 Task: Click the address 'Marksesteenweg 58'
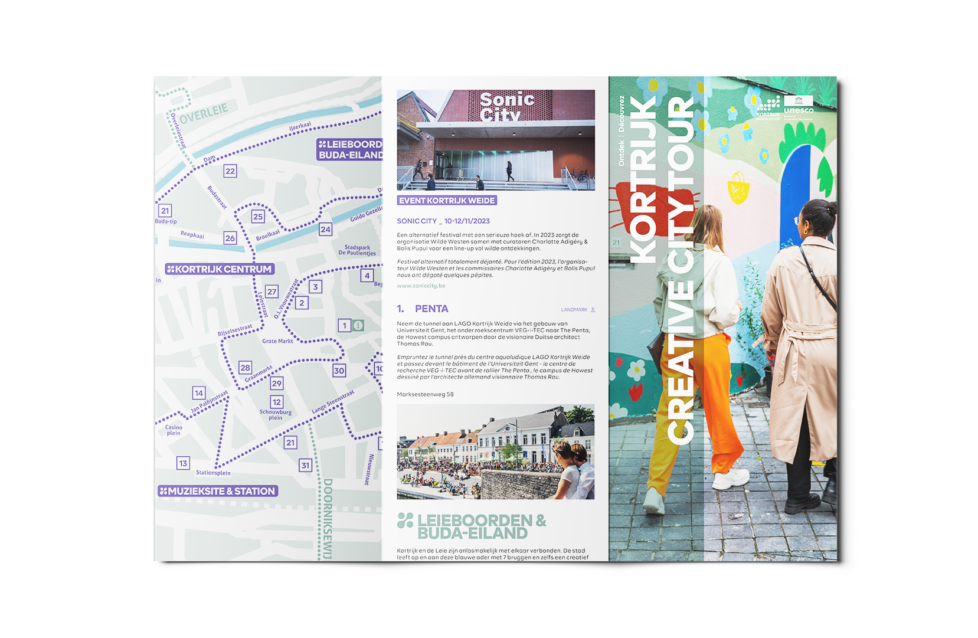coord(425,395)
